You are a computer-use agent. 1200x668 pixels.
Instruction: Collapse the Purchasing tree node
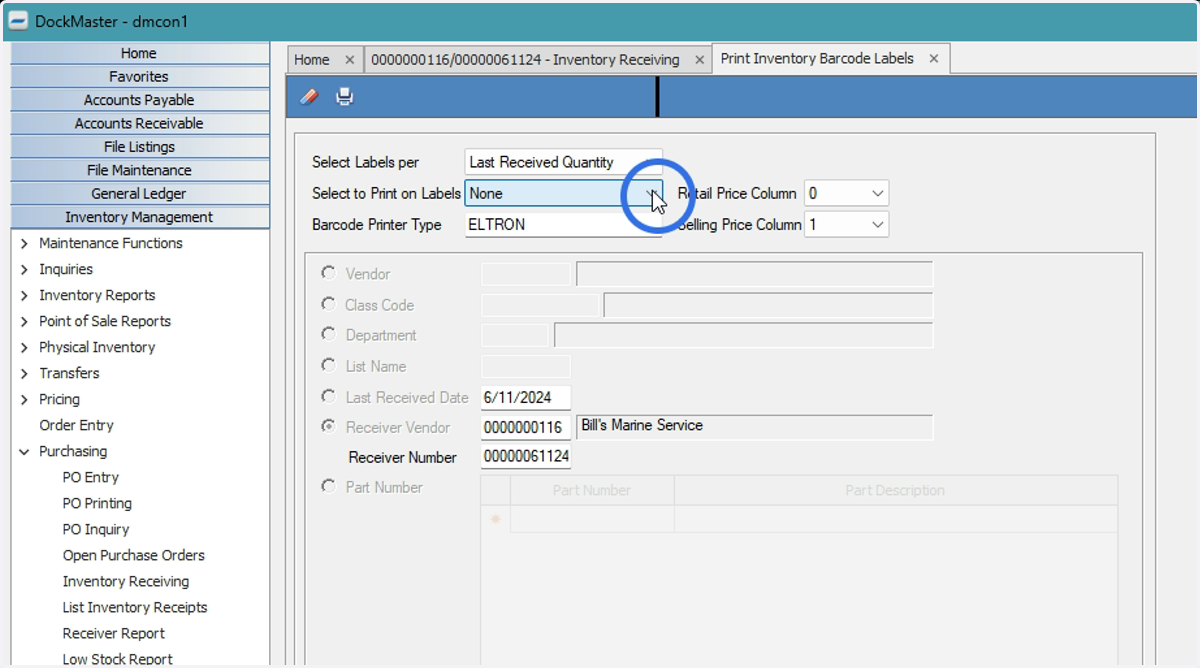[x=25, y=451]
